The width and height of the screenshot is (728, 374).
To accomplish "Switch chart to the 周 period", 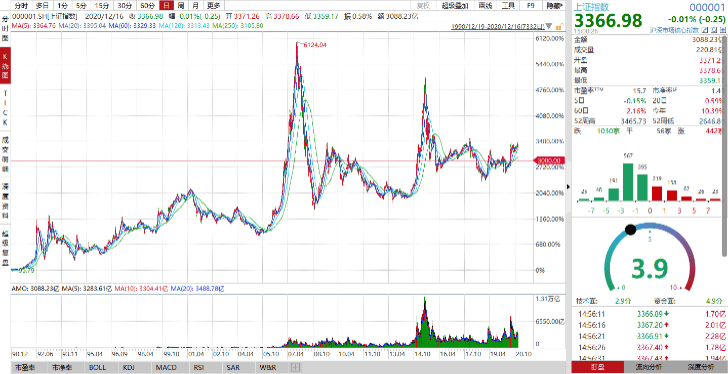I will (181, 6).
